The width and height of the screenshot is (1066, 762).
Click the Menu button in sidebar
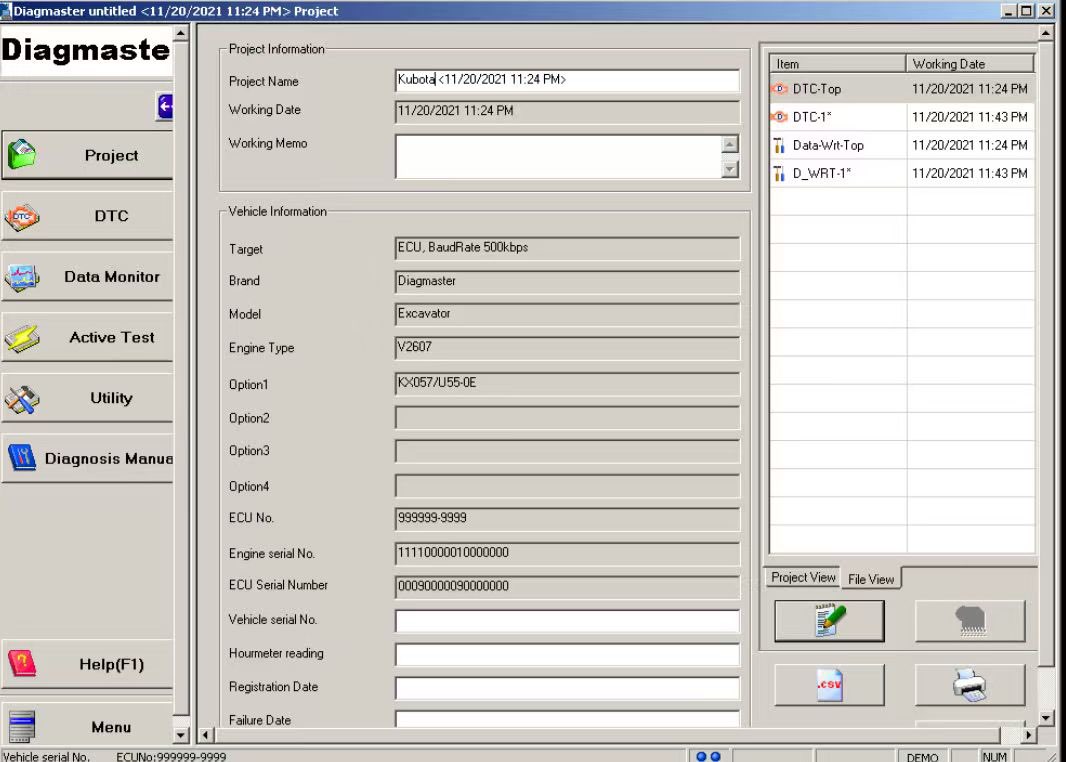click(87, 727)
